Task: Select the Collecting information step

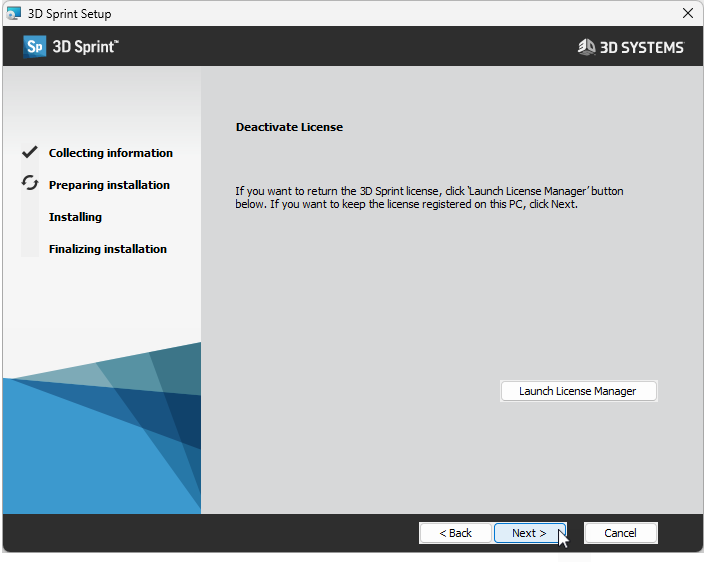Action: tap(110, 153)
